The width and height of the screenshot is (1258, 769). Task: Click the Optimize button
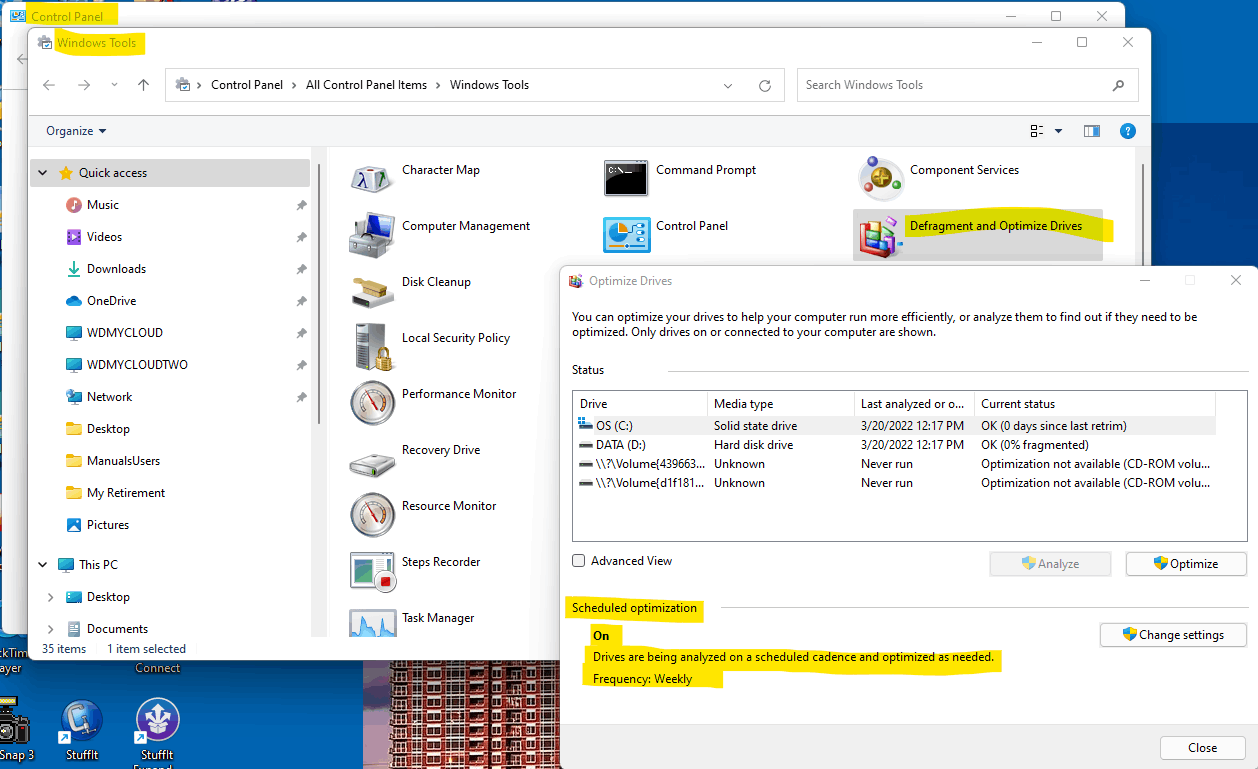tap(1186, 564)
